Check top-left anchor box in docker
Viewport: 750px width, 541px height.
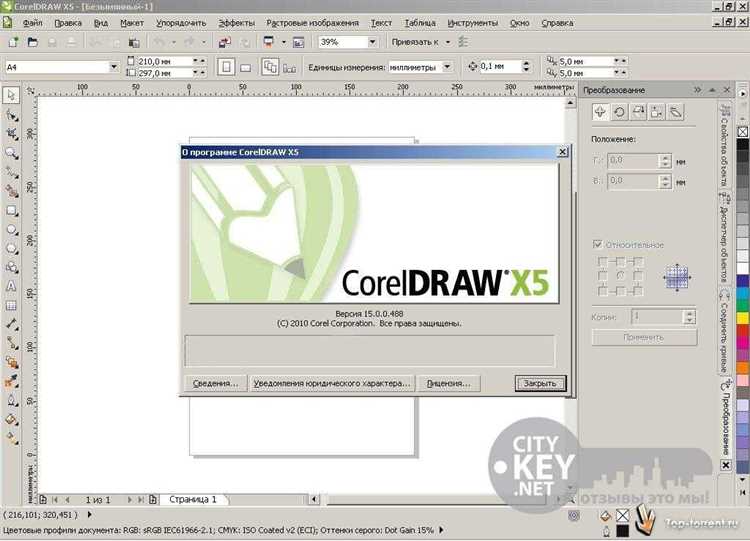602,262
